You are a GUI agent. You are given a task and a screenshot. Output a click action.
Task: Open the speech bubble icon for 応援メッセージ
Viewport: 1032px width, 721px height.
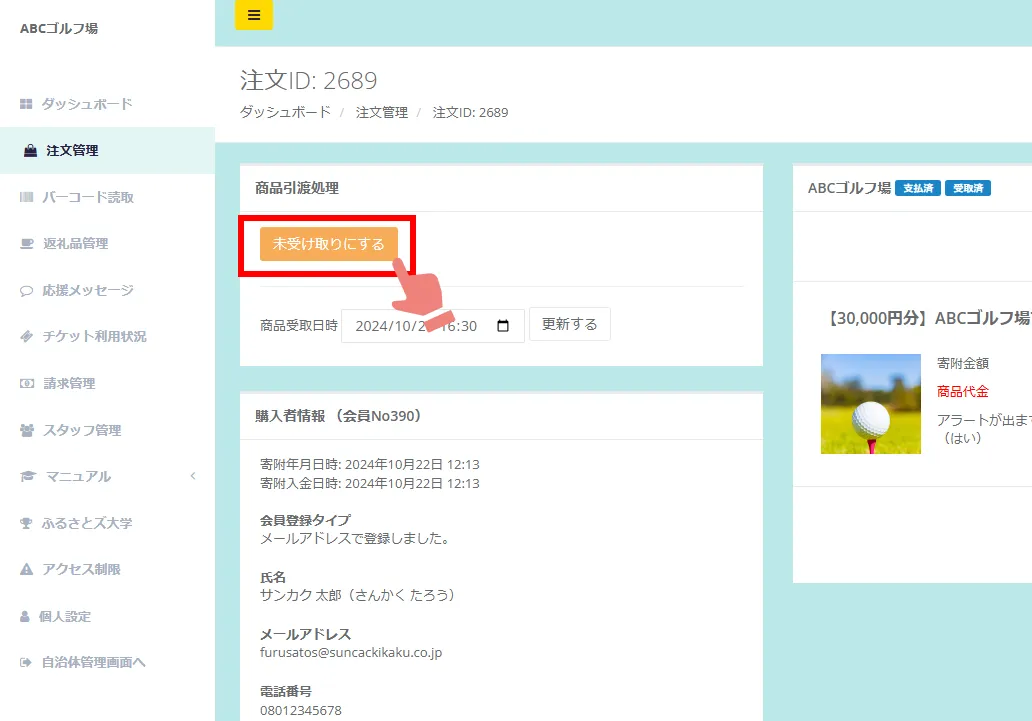click(x=27, y=291)
